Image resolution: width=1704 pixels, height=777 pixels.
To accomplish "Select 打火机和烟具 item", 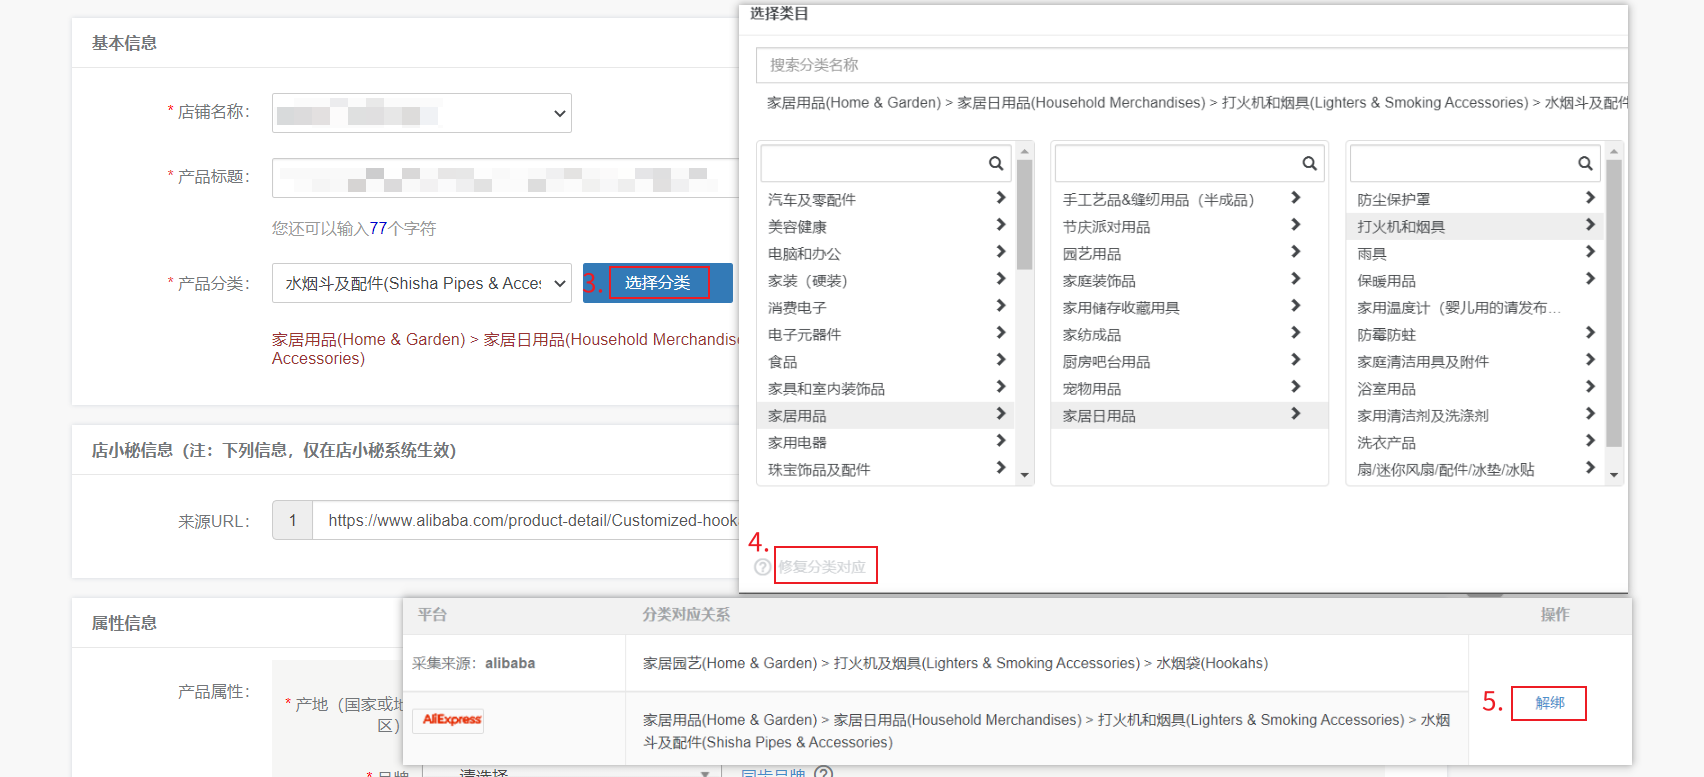I will pos(1476,226).
